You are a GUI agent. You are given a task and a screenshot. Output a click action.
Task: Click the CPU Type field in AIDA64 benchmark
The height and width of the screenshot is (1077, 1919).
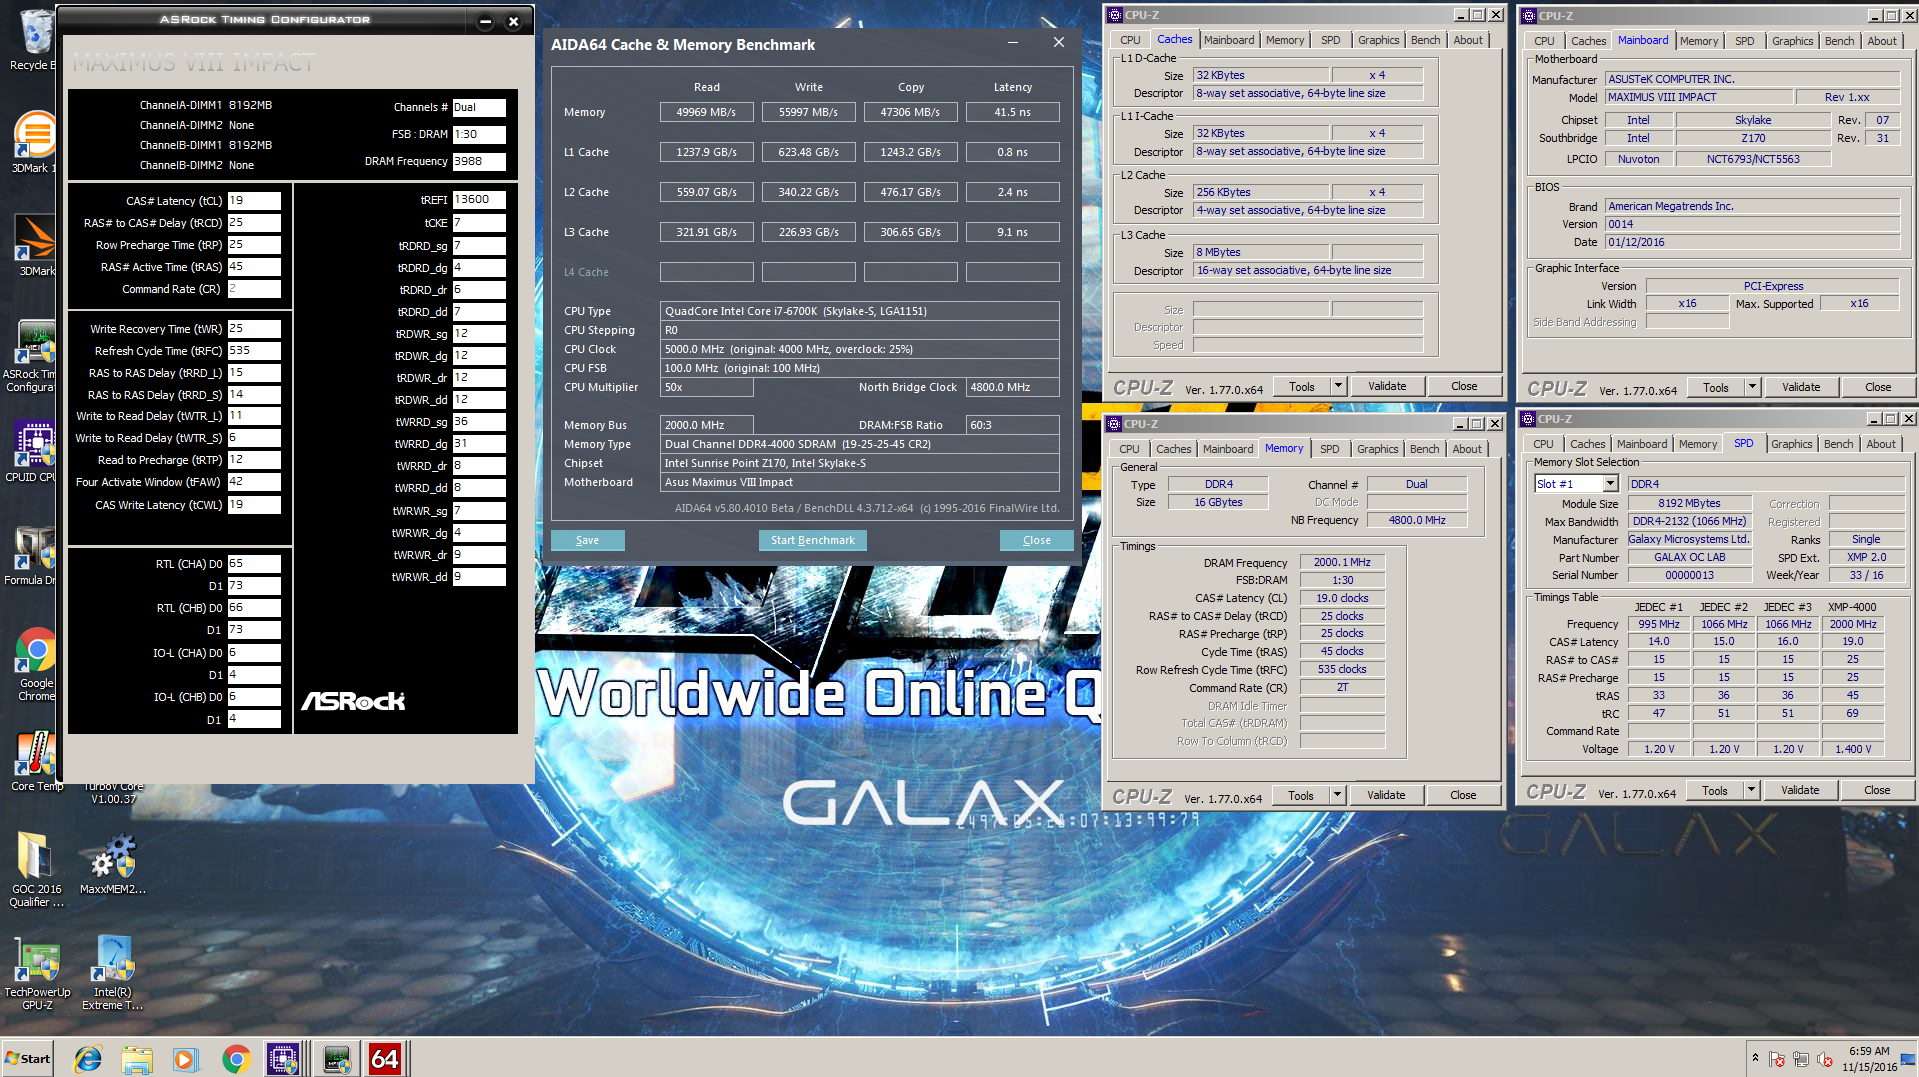click(860, 311)
